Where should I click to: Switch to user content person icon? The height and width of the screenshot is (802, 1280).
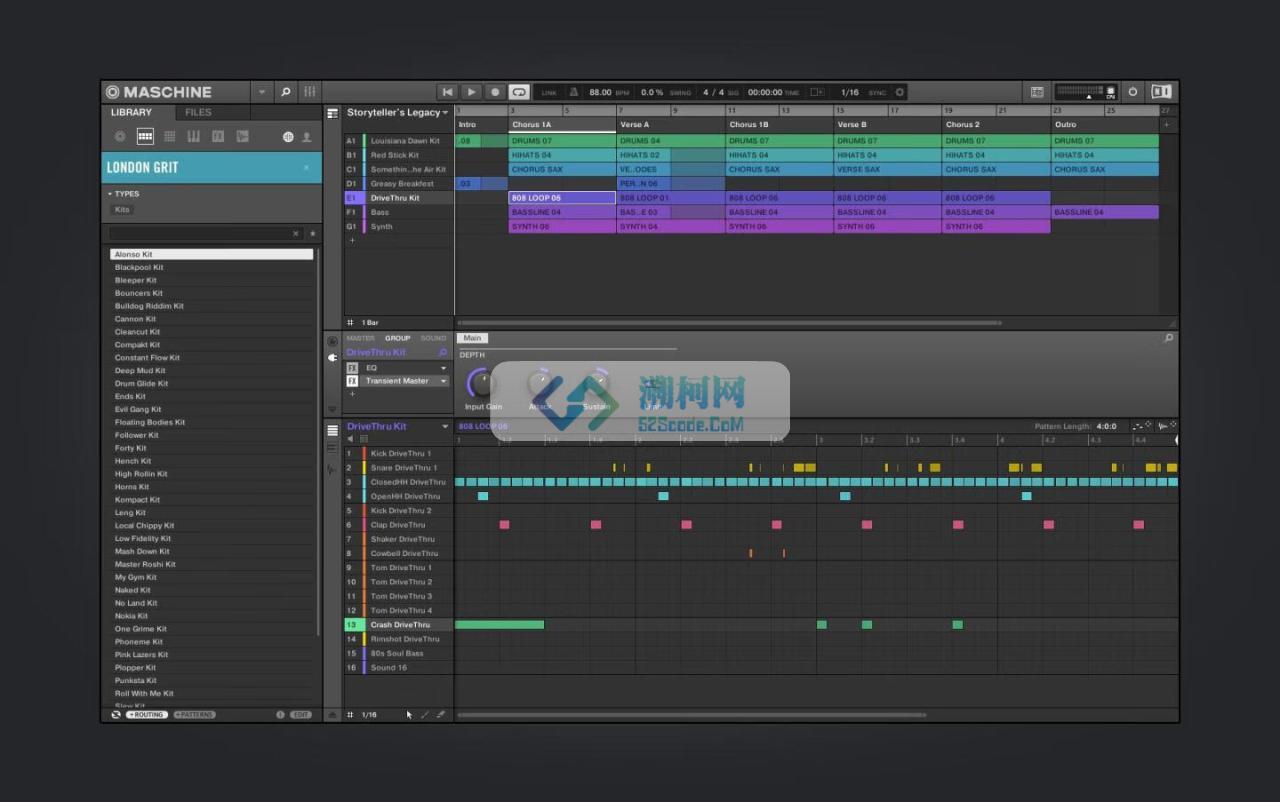306,136
